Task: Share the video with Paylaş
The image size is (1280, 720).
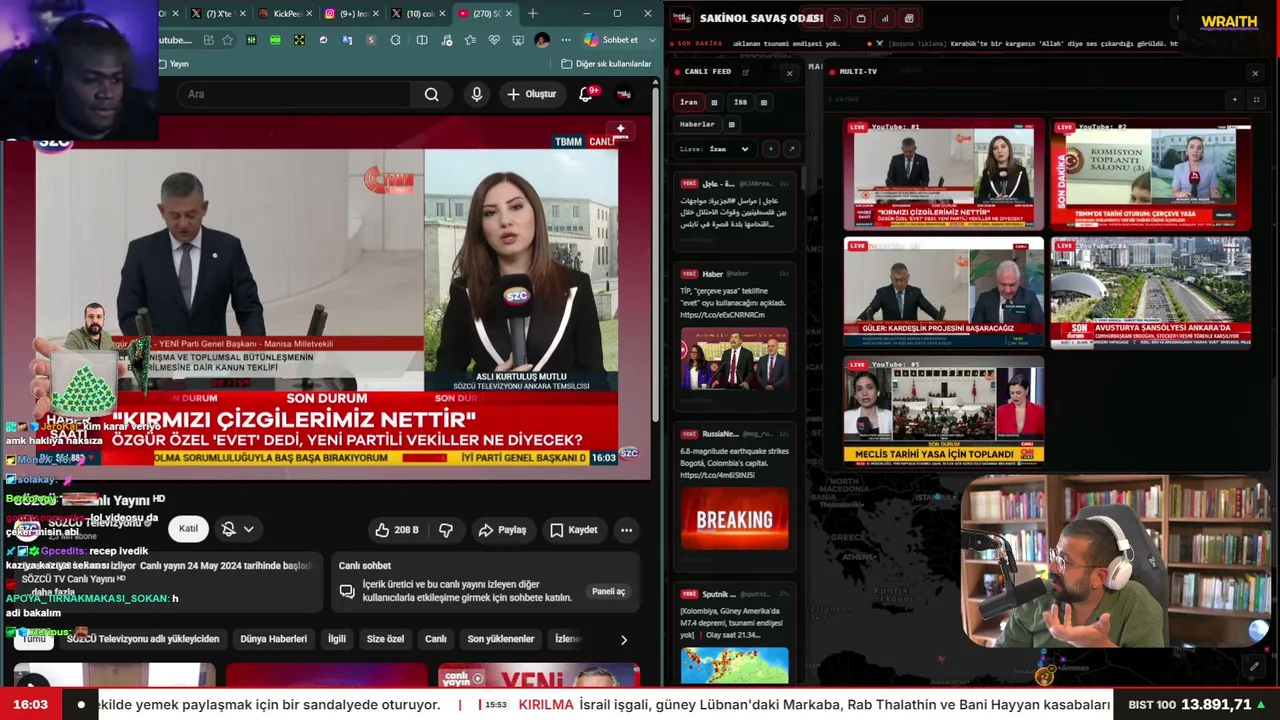Action: point(502,530)
